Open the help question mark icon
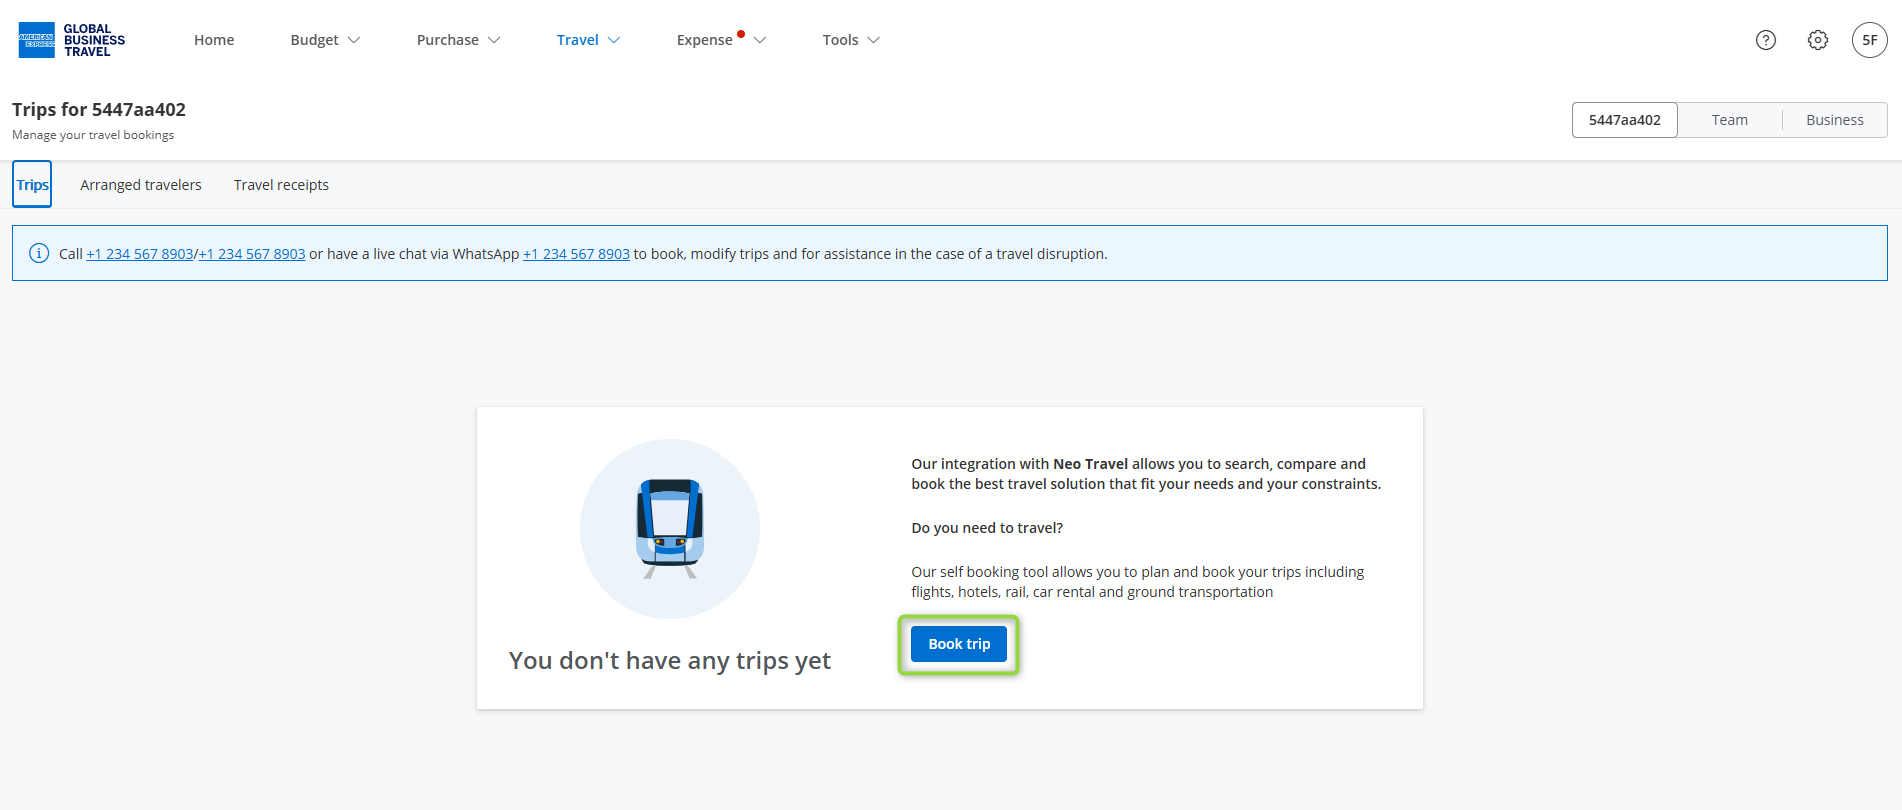 [1766, 40]
